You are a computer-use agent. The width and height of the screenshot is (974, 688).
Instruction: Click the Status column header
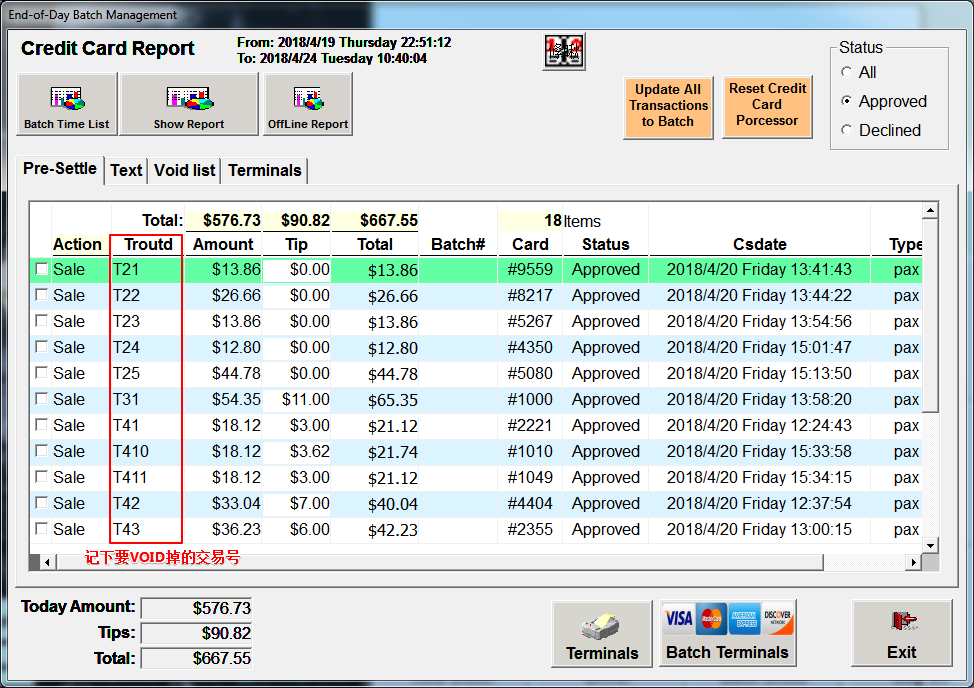[x=606, y=244]
